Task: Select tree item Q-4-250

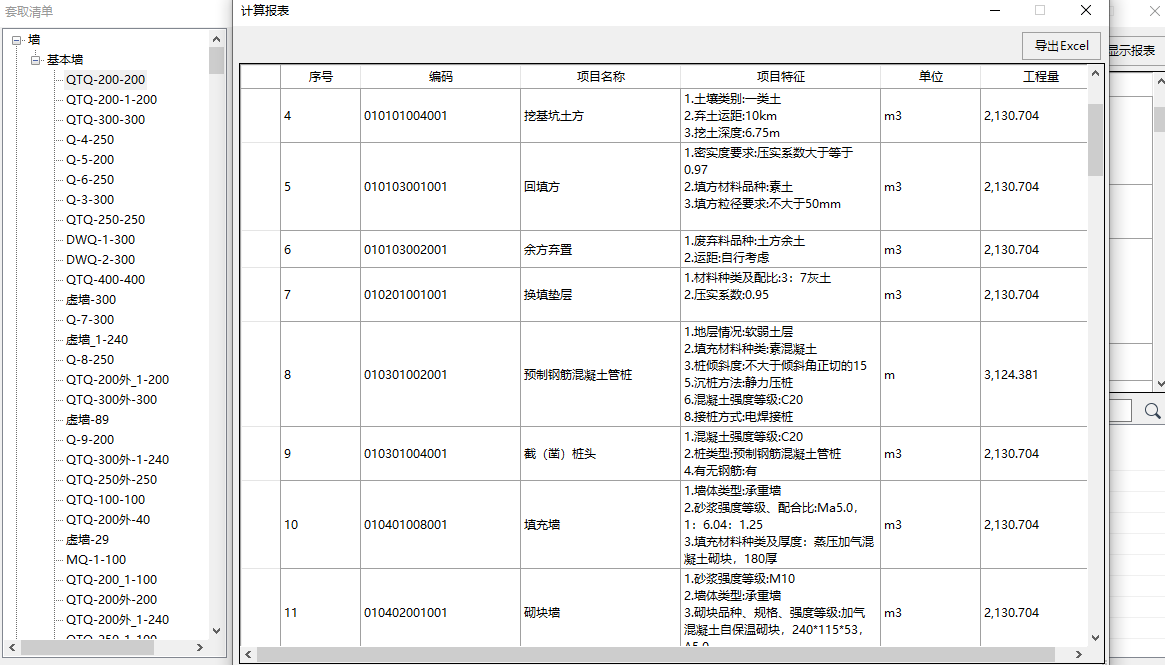Action: pyautogui.click(x=90, y=140)
